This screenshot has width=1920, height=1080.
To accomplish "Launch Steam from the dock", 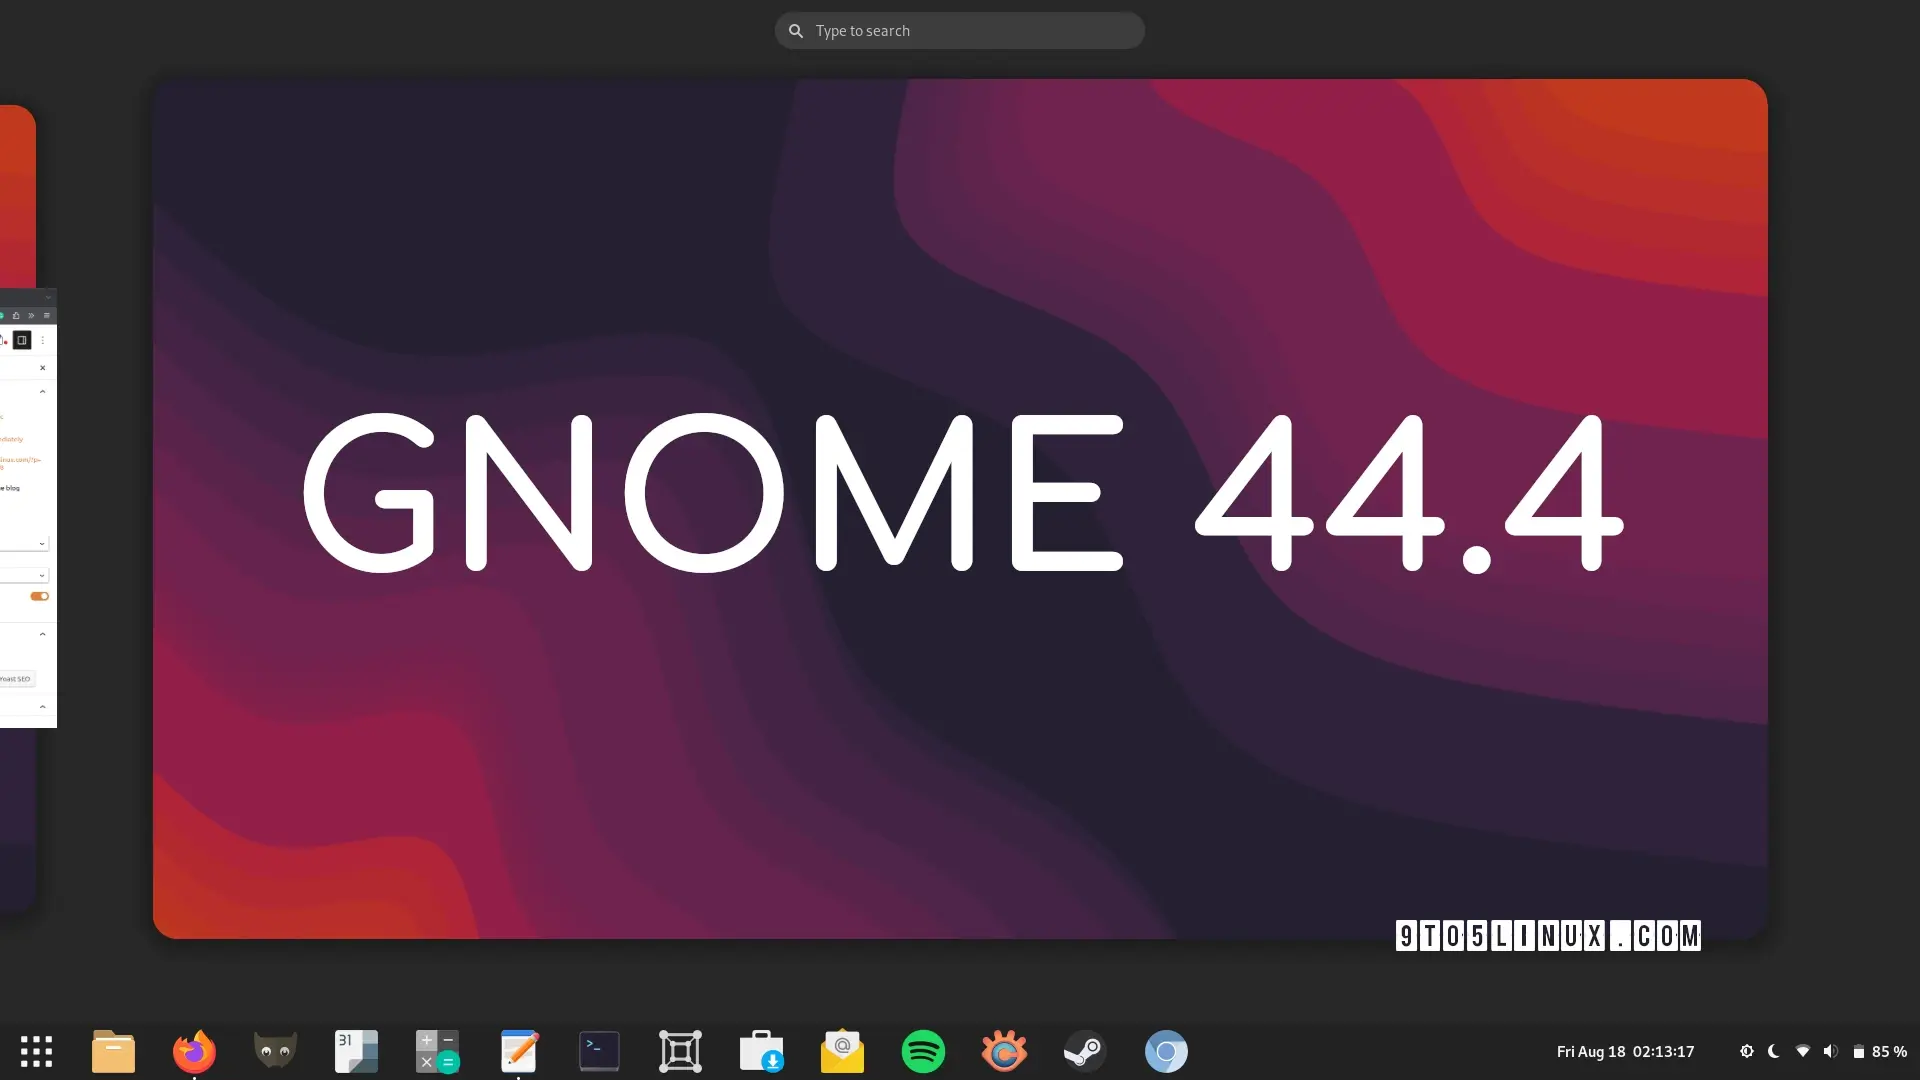I will coord(1085,1051).
